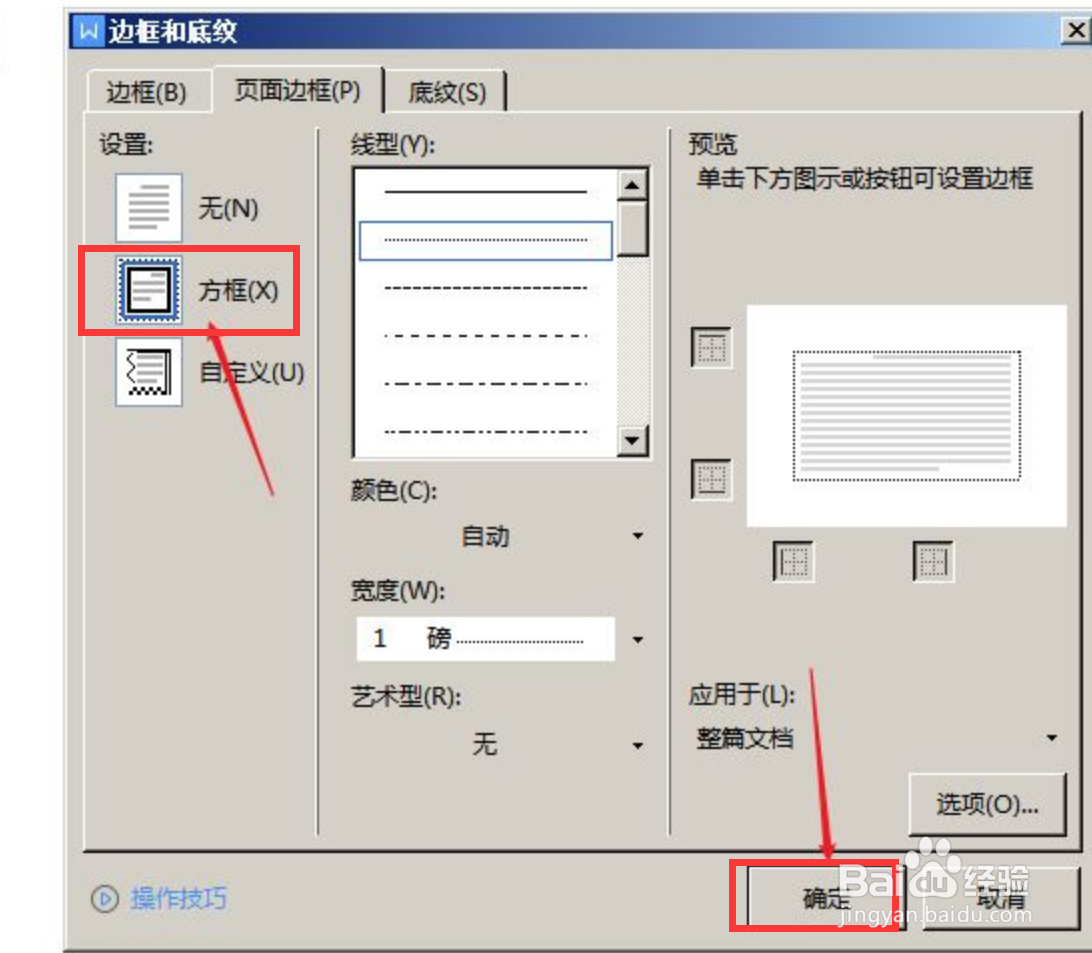
Task: Expand the 应用于(L) dropdown showing 整篇文档
Action: [x=879, y=738]
